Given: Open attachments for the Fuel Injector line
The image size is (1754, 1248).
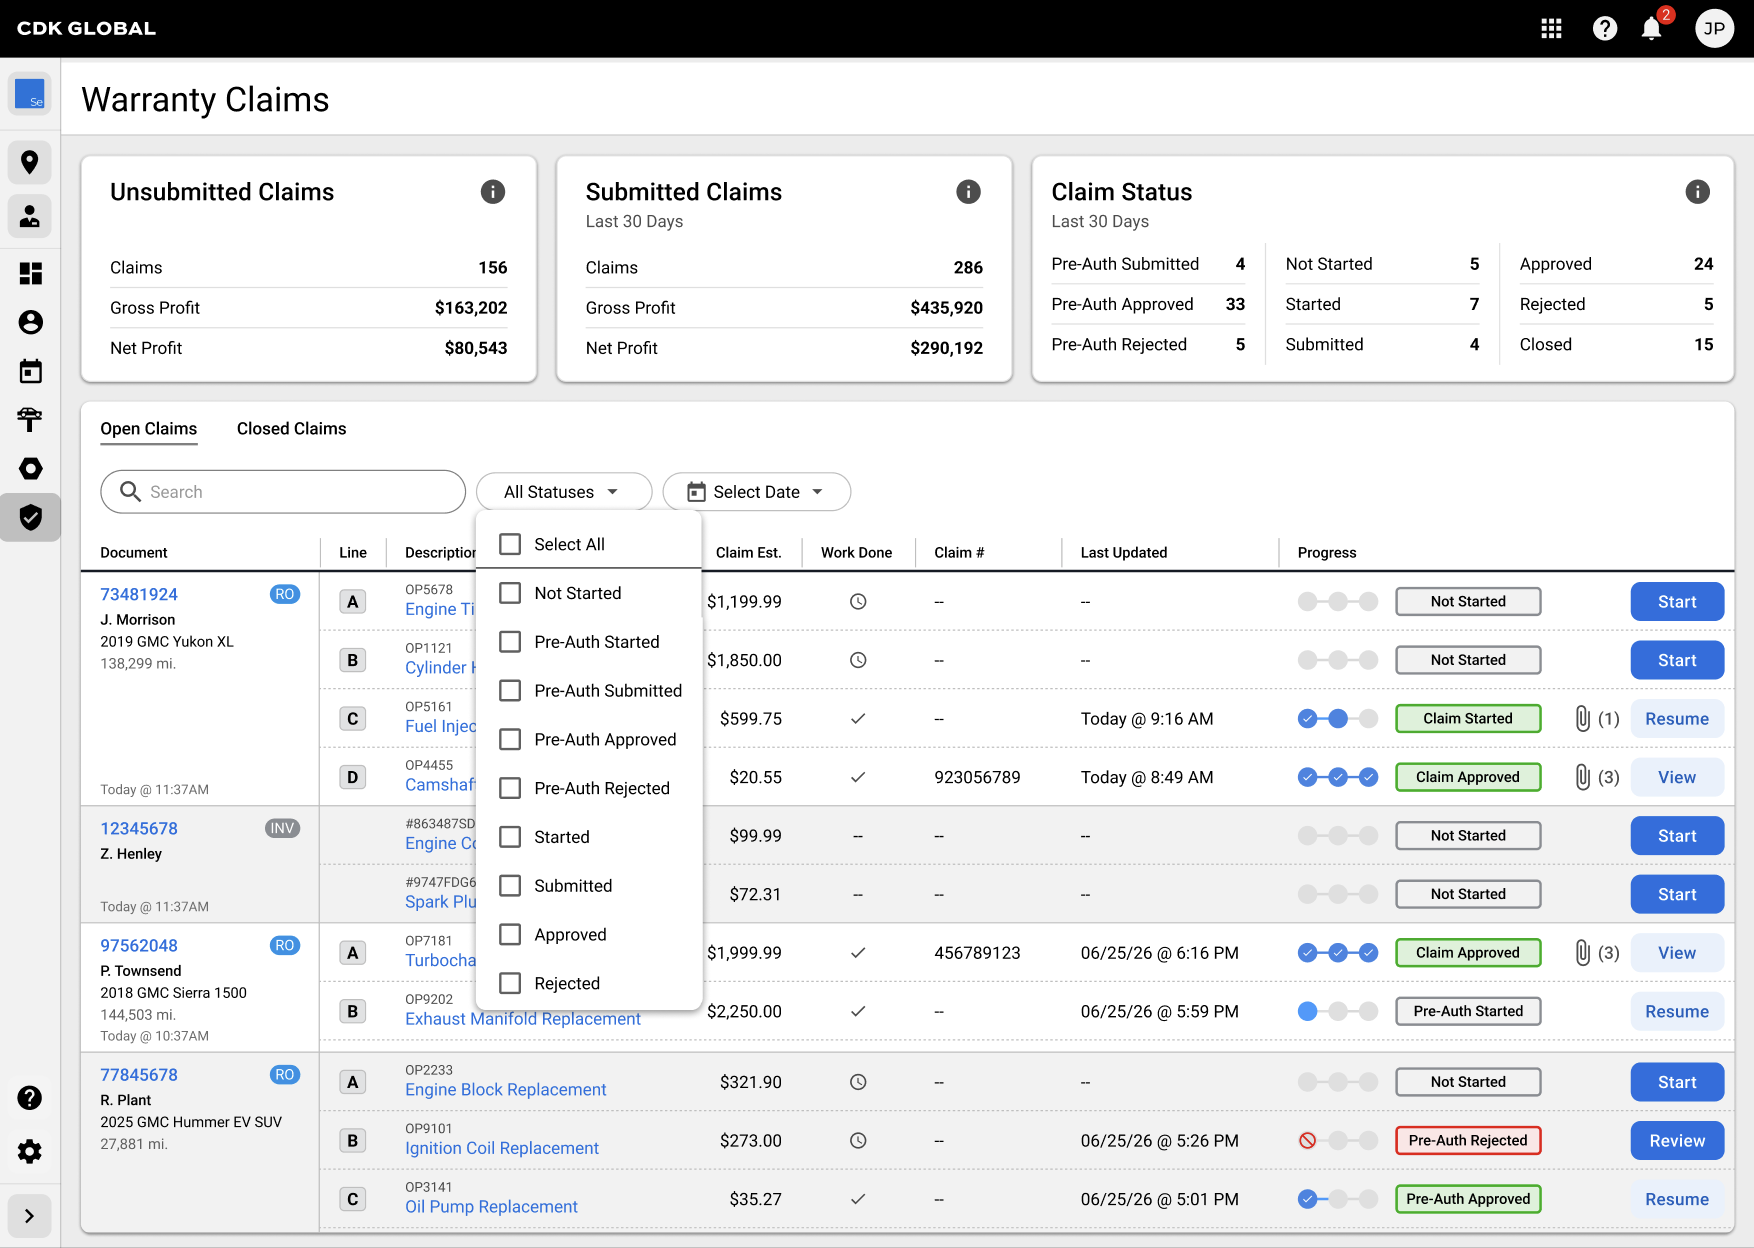Looking at the screenshot, I should [x=1597, y=719].
